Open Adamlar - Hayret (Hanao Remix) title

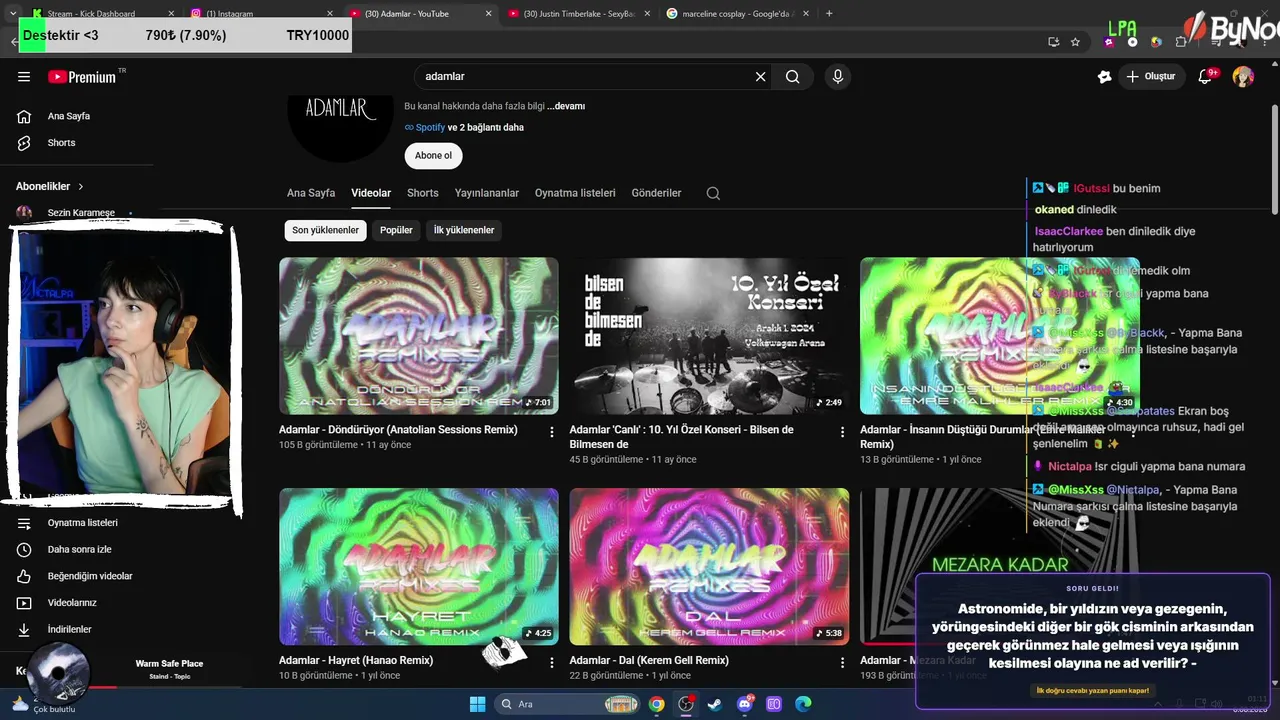point(356,661)
